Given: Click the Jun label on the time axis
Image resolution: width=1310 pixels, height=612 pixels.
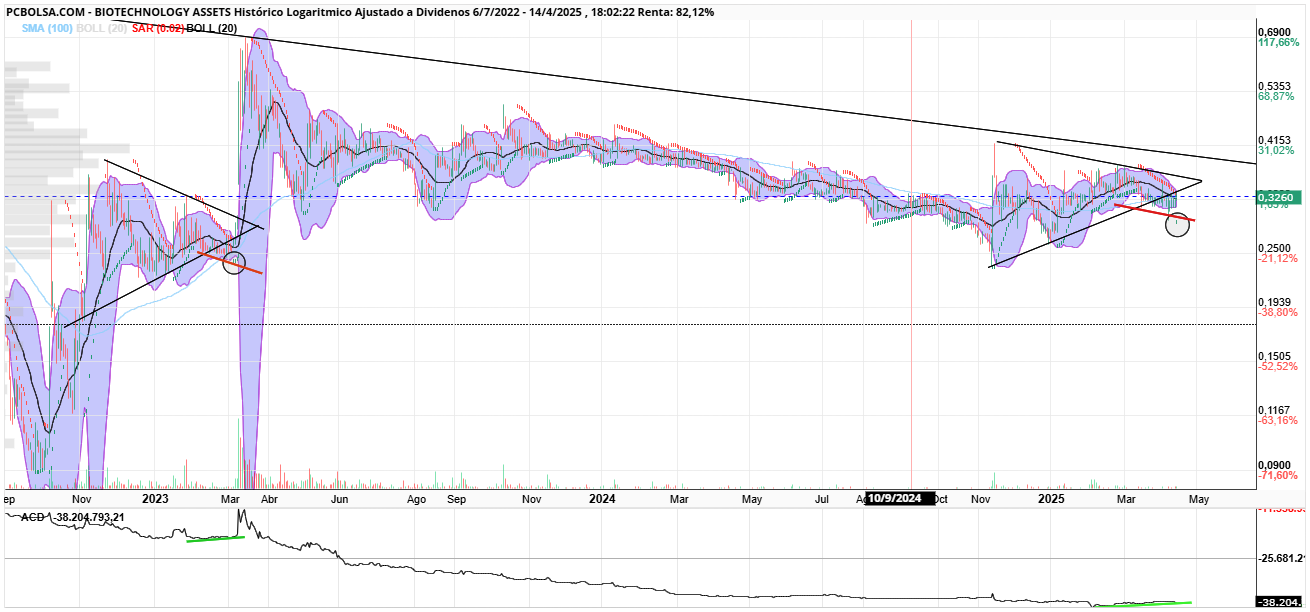Looking at the screenshot, I should (x=340, y=498).
